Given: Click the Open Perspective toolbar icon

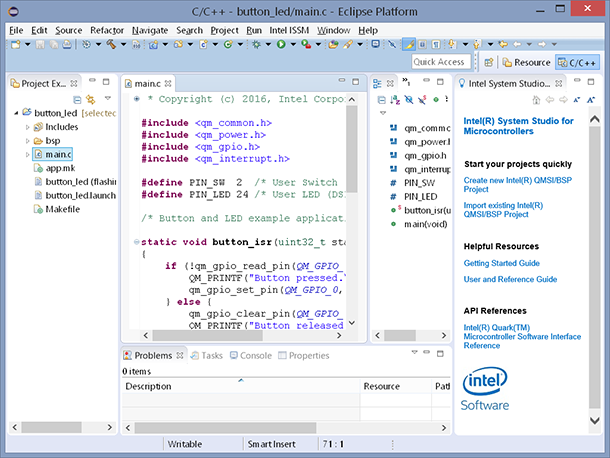Looking at the screenshot, I should coord(488,62).
